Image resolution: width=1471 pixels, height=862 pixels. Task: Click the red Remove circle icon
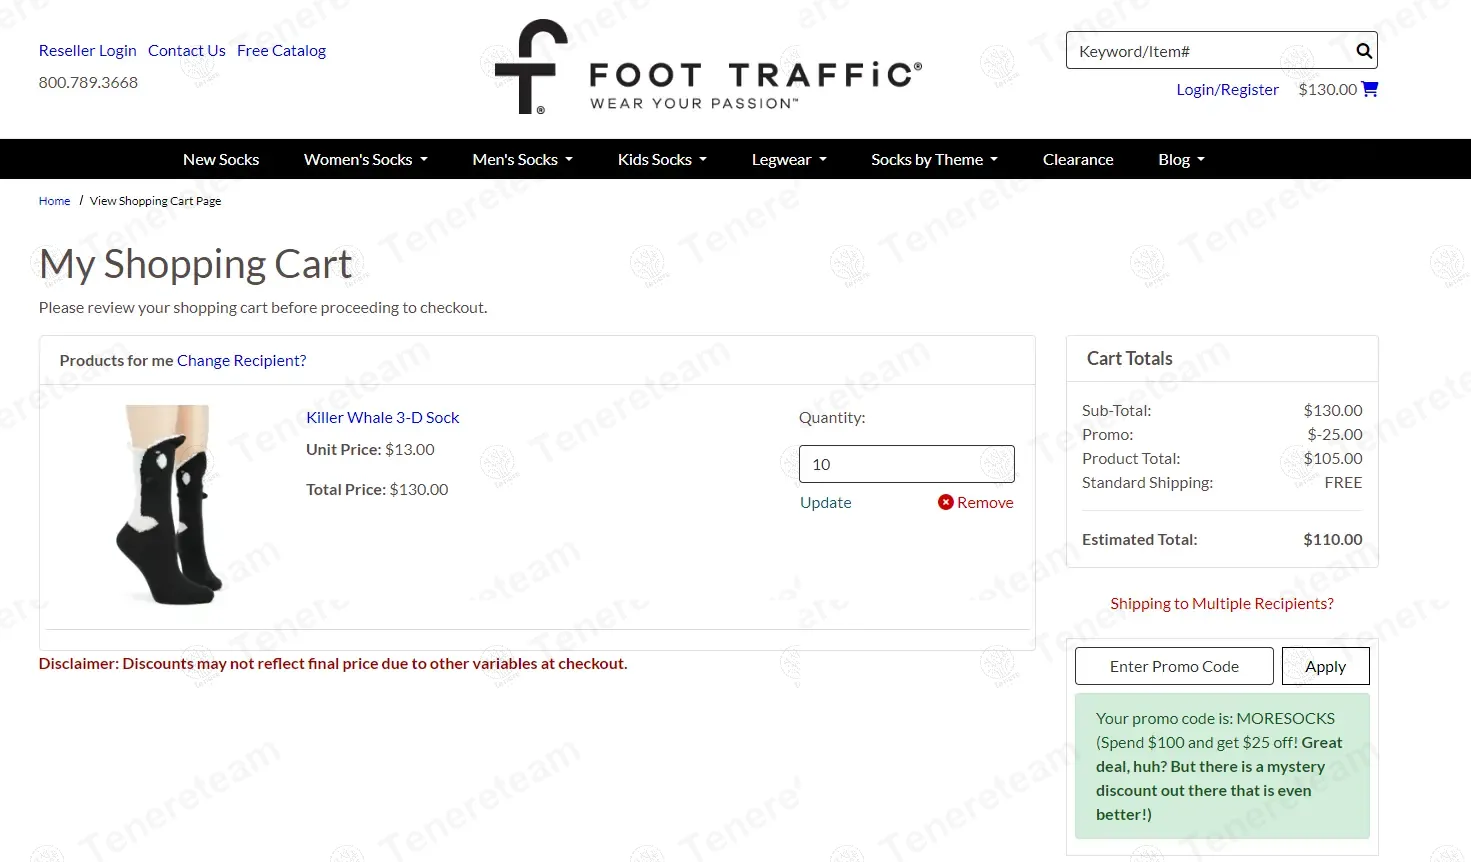click(945, 502)
